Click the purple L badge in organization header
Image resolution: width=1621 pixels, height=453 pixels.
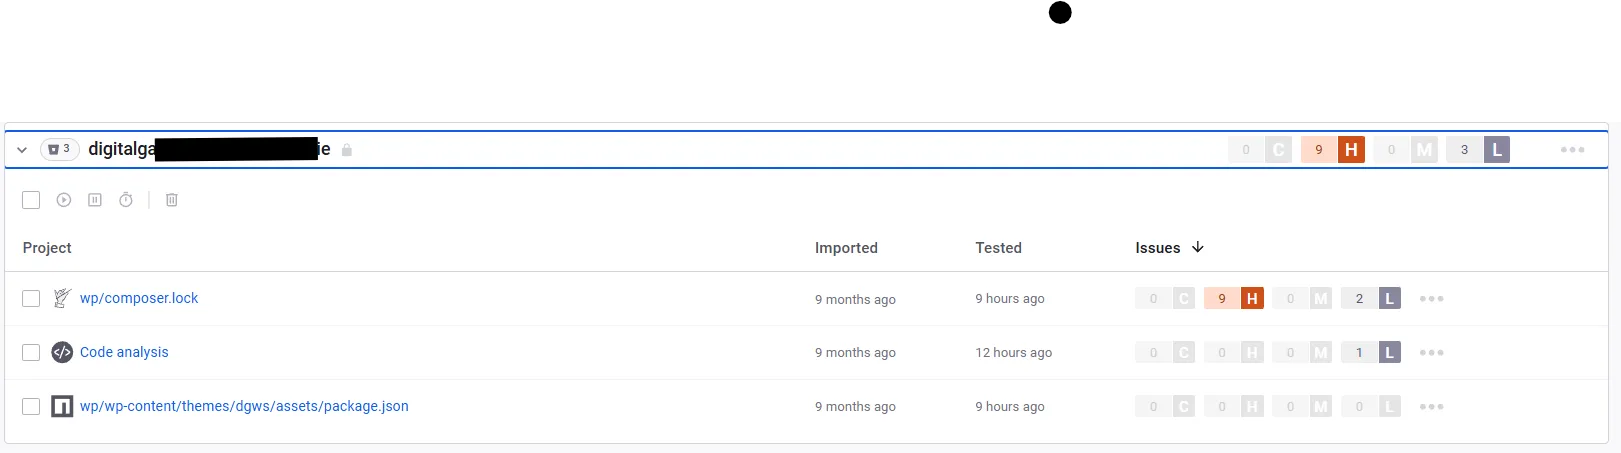click(x=1496, y=150)
